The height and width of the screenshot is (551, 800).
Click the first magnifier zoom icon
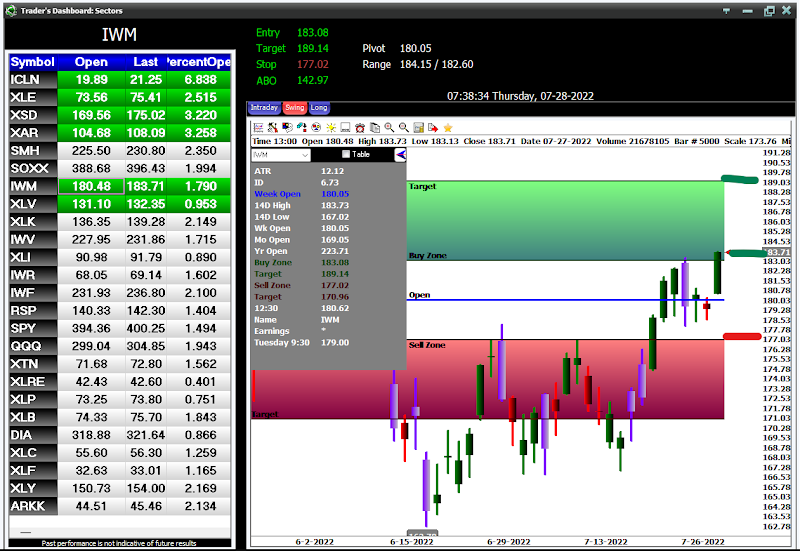point(389,128)
